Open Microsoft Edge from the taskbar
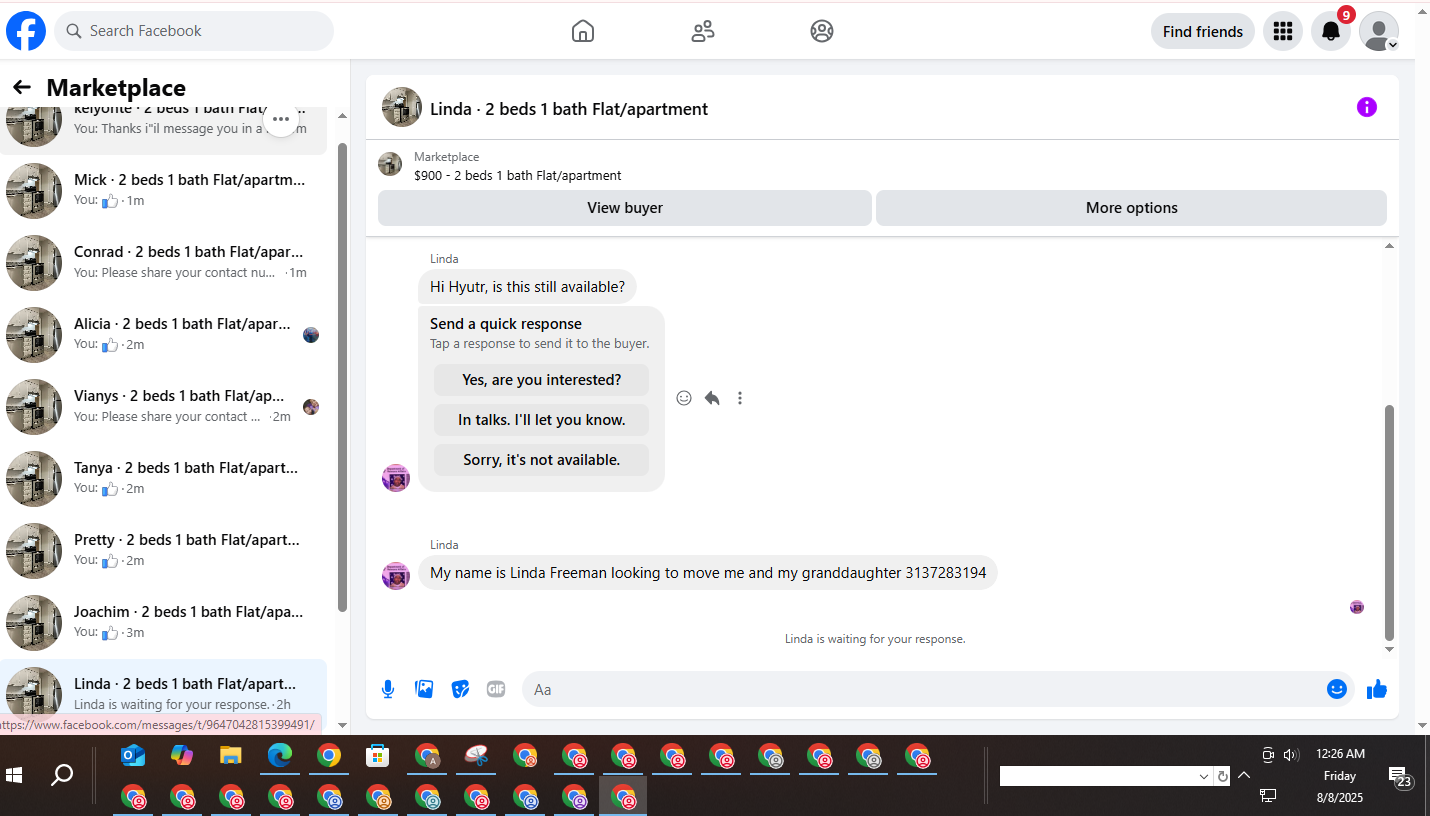 click(280, 756)
